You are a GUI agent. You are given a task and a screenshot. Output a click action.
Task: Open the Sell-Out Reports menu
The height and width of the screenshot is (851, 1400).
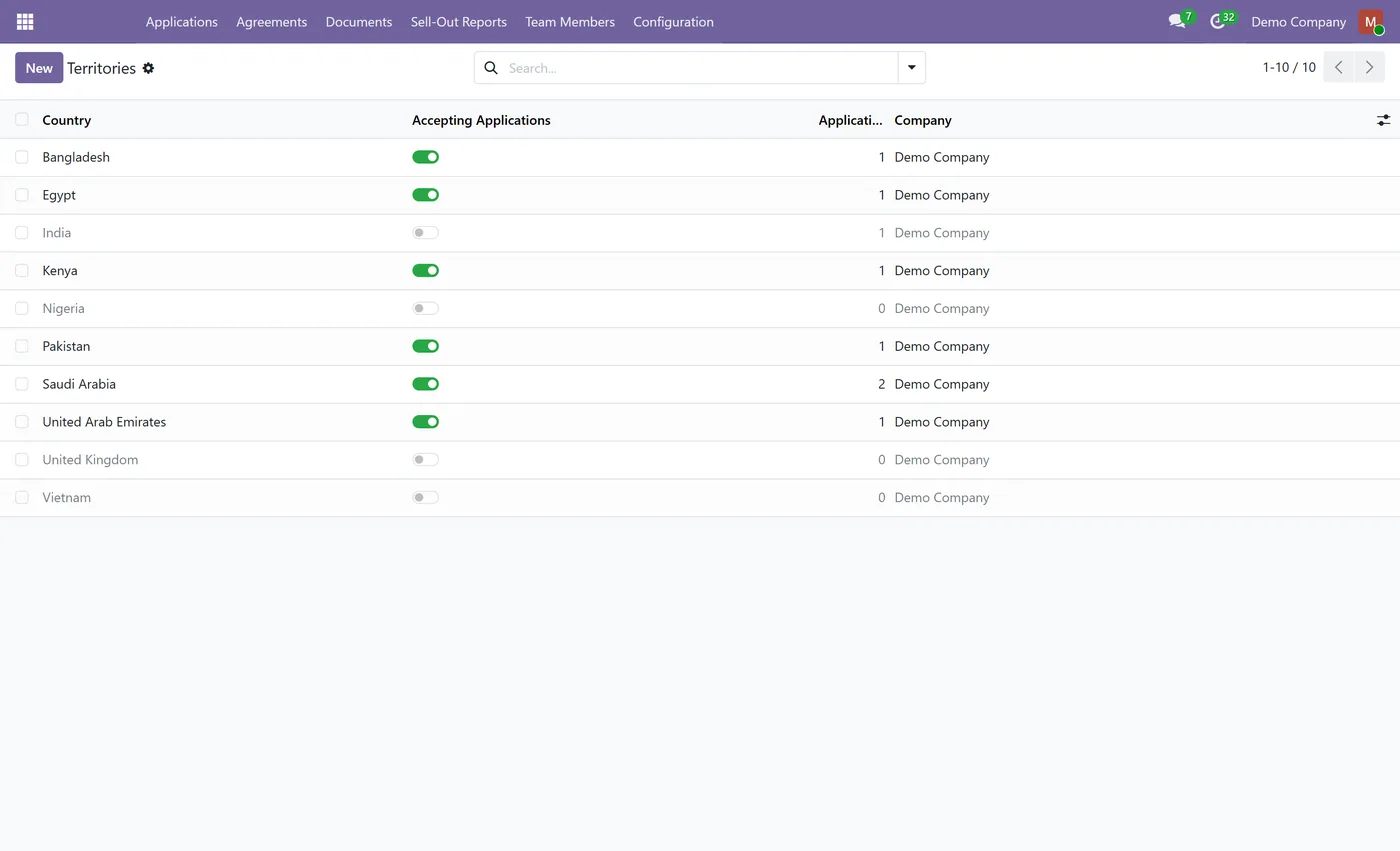(459, 21)
